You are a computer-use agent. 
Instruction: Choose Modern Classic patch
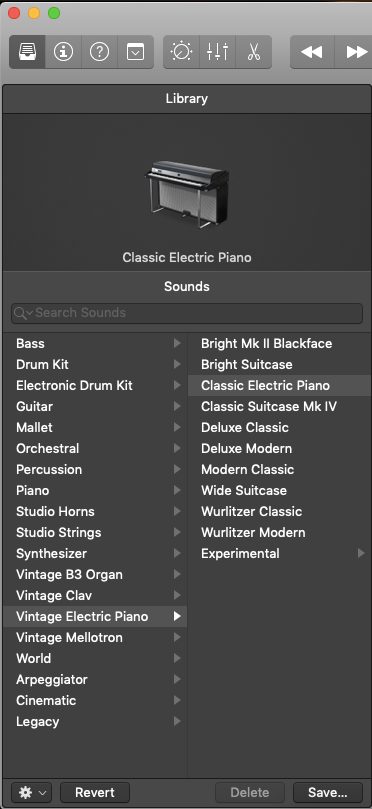pos(279,470)
